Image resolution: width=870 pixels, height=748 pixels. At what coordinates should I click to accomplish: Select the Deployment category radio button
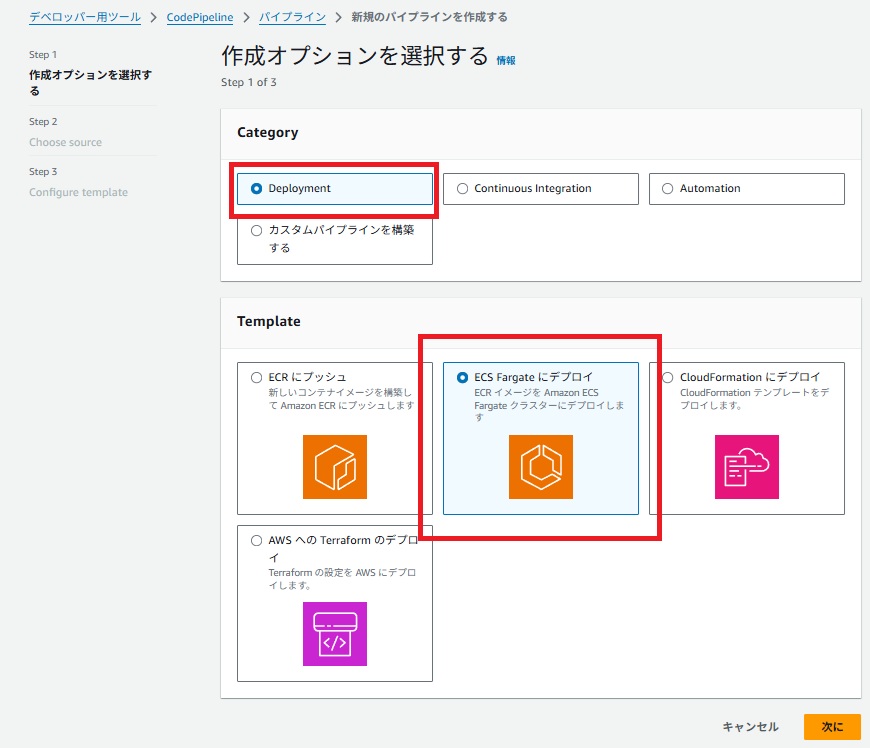click(x=256, y=189)
